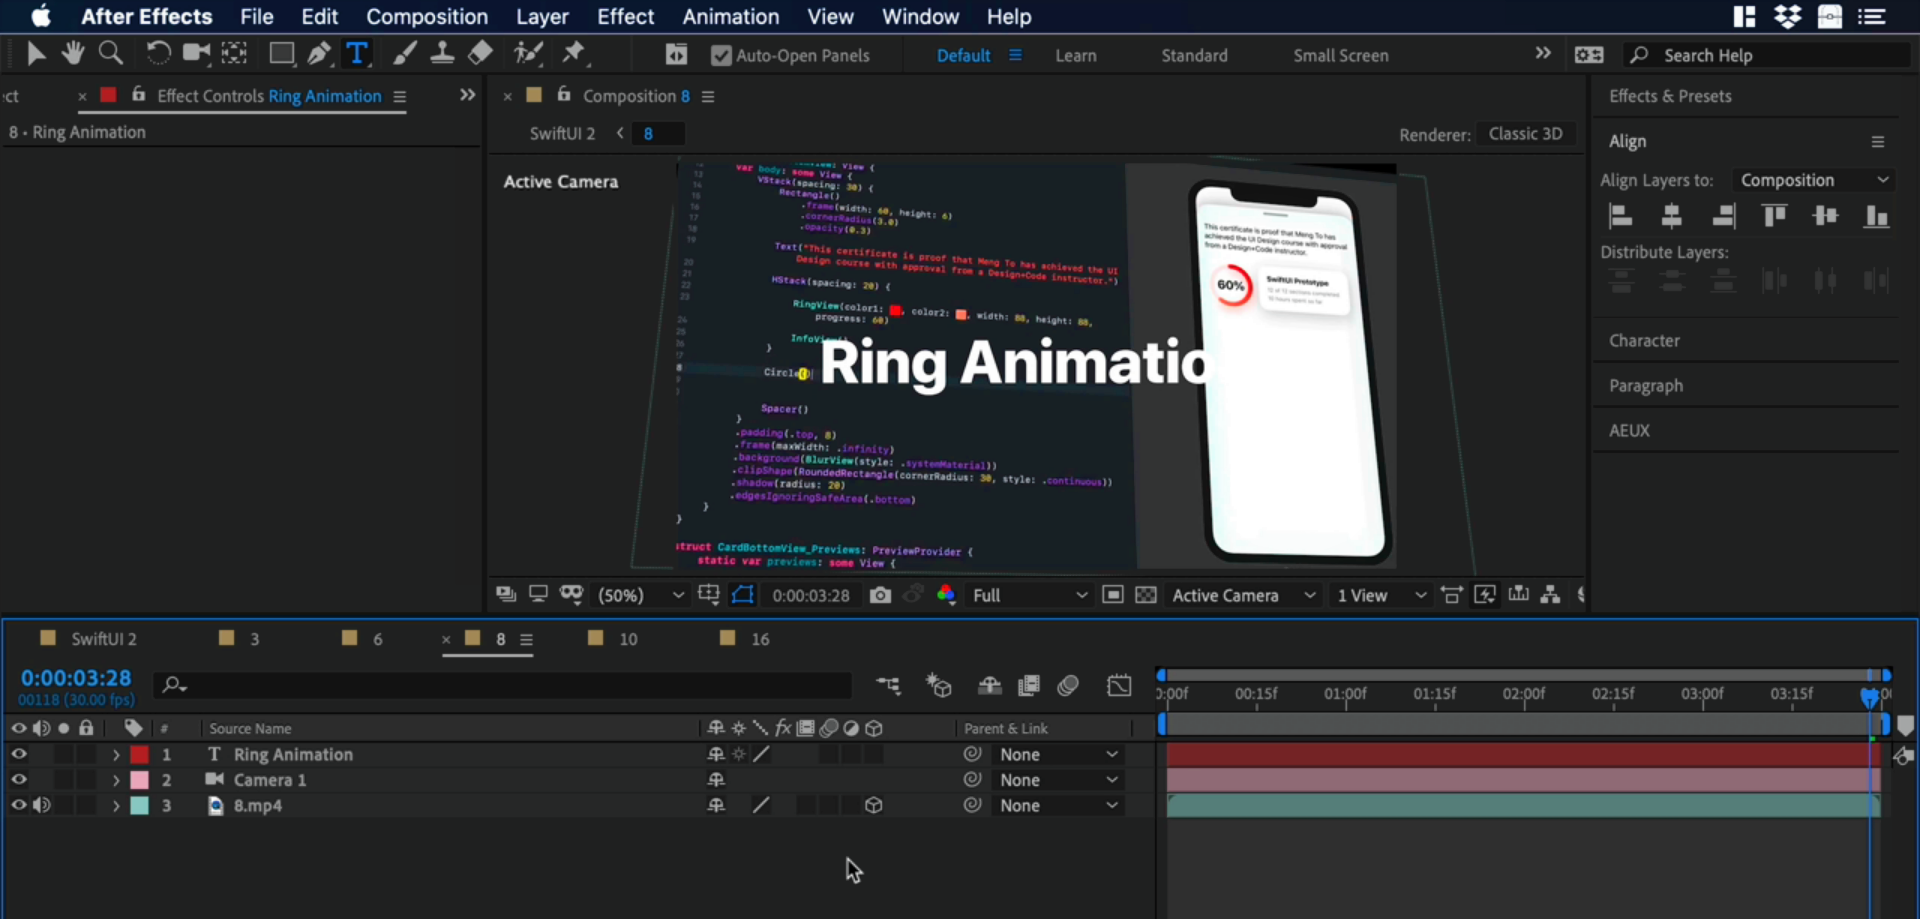The image size is (1920, 919).
Task: Switch to the SwiftUI 2 timeline tab
Action: (103, 639)
